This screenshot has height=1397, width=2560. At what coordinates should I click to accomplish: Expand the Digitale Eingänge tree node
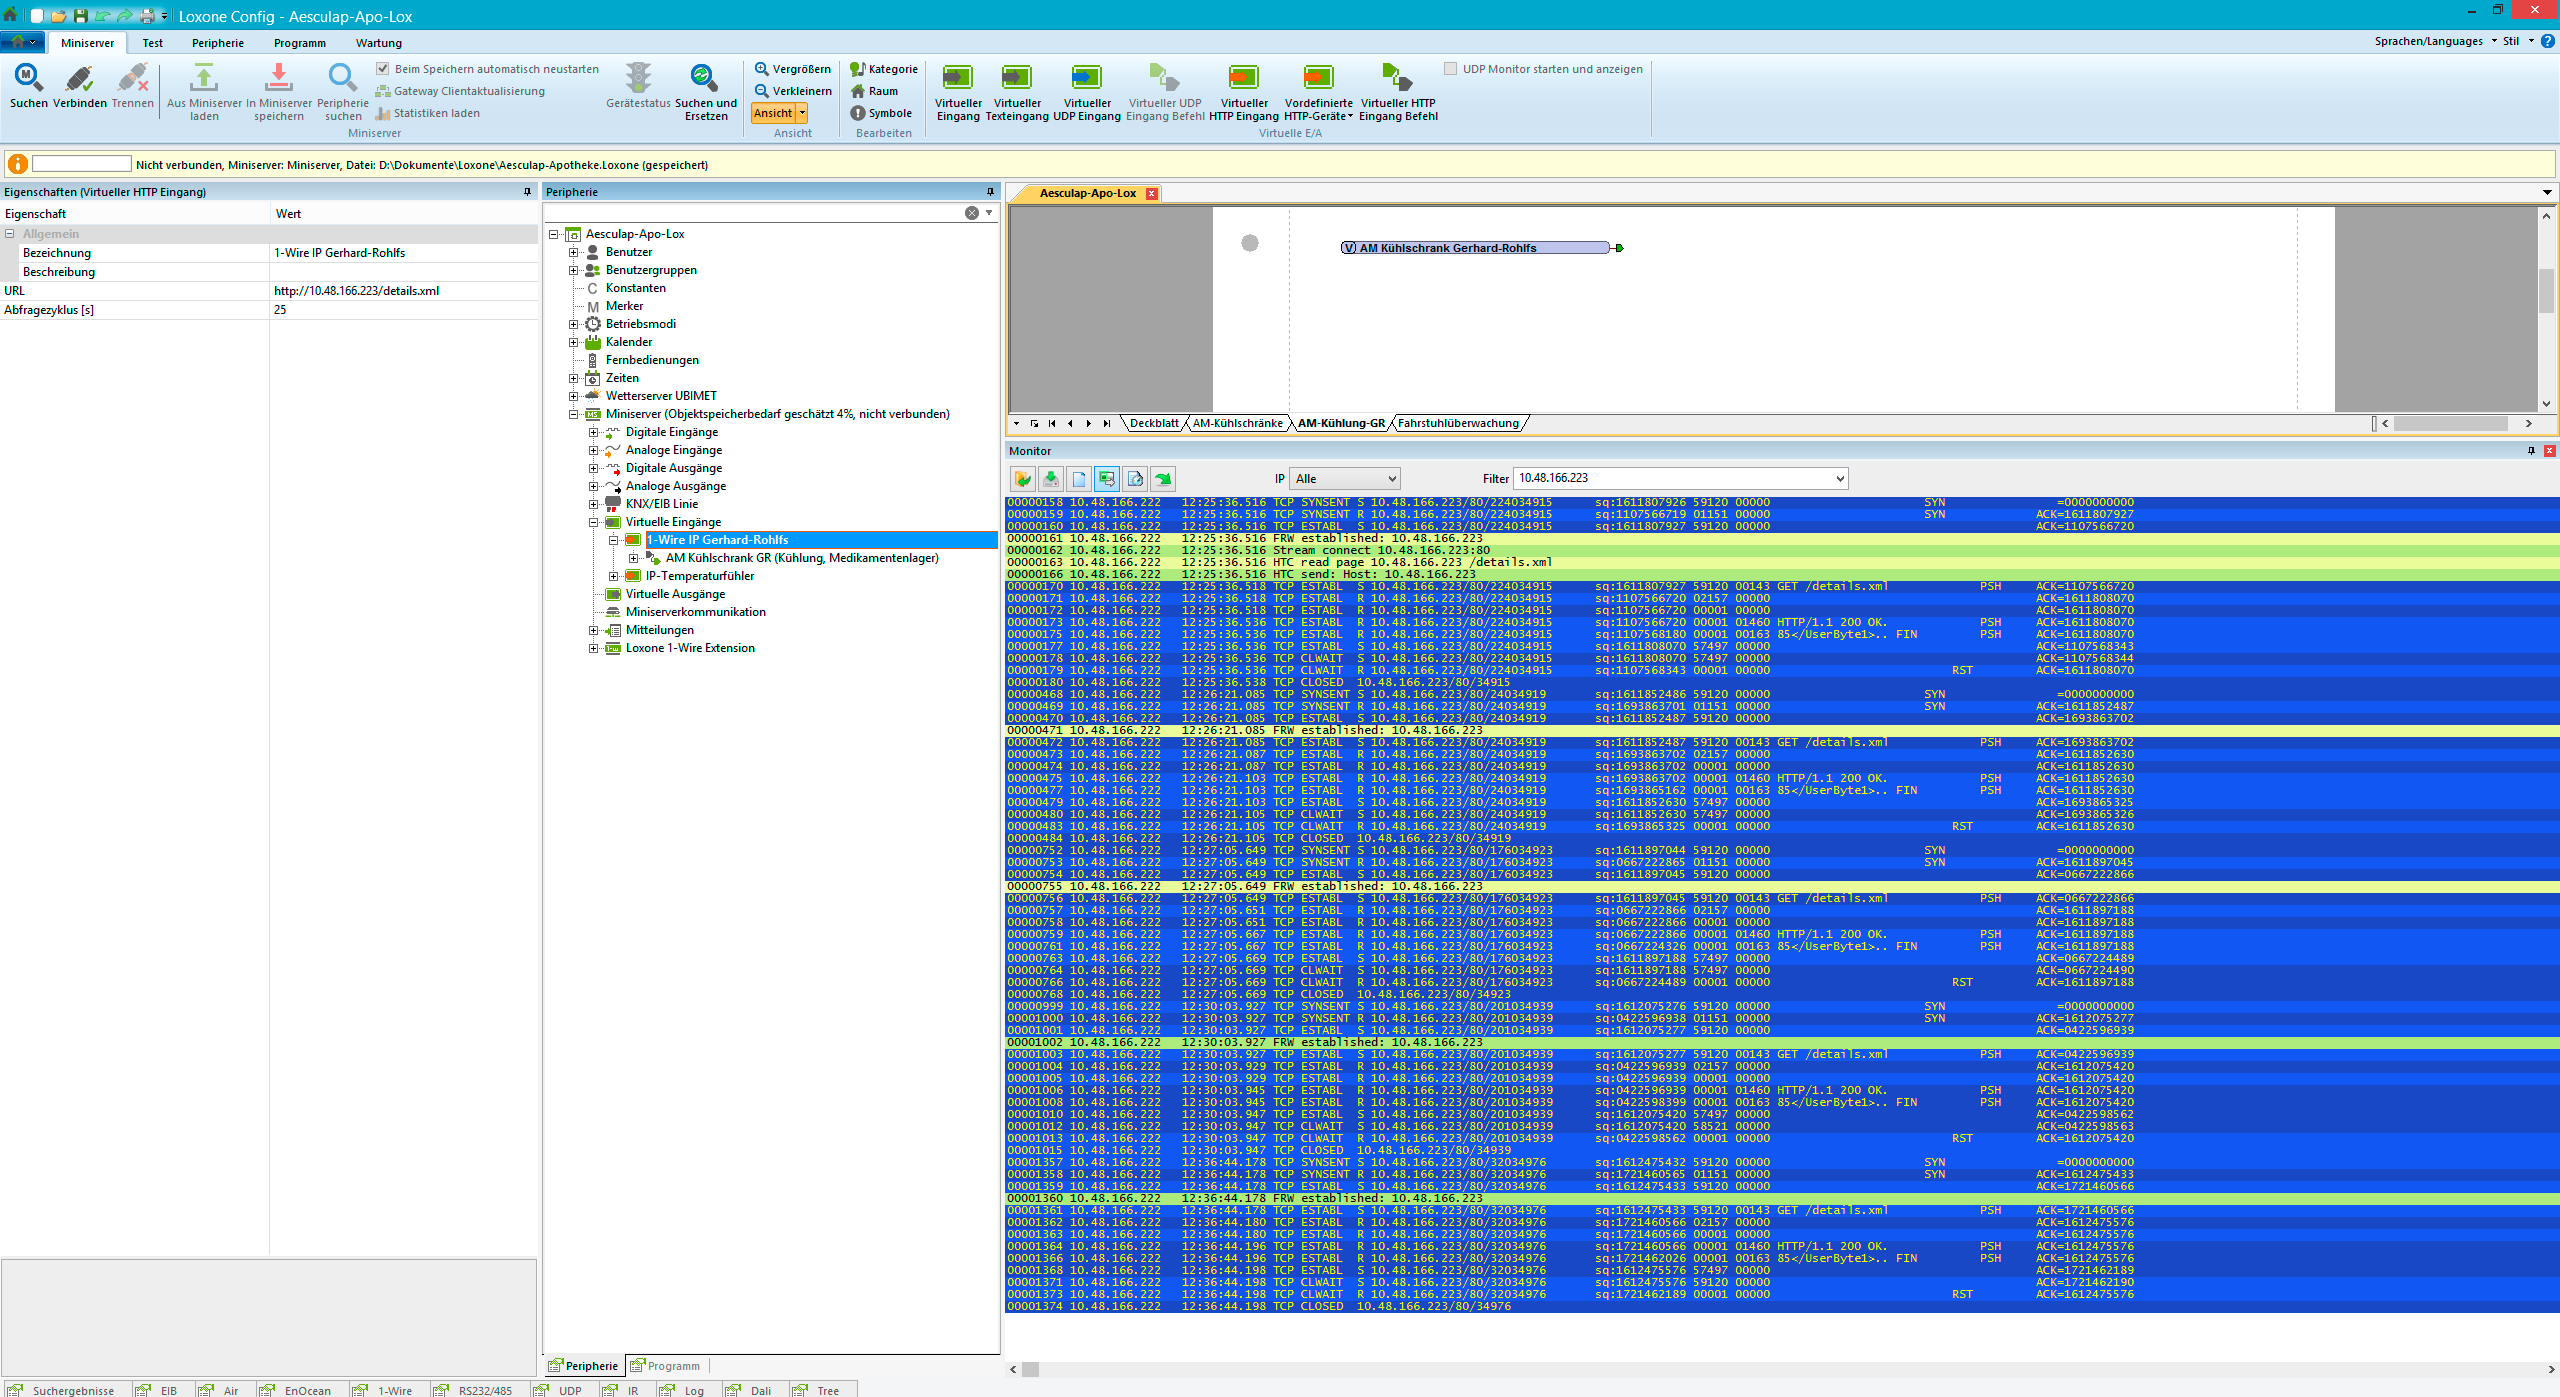pyautogui.click(x=594, y=432)
